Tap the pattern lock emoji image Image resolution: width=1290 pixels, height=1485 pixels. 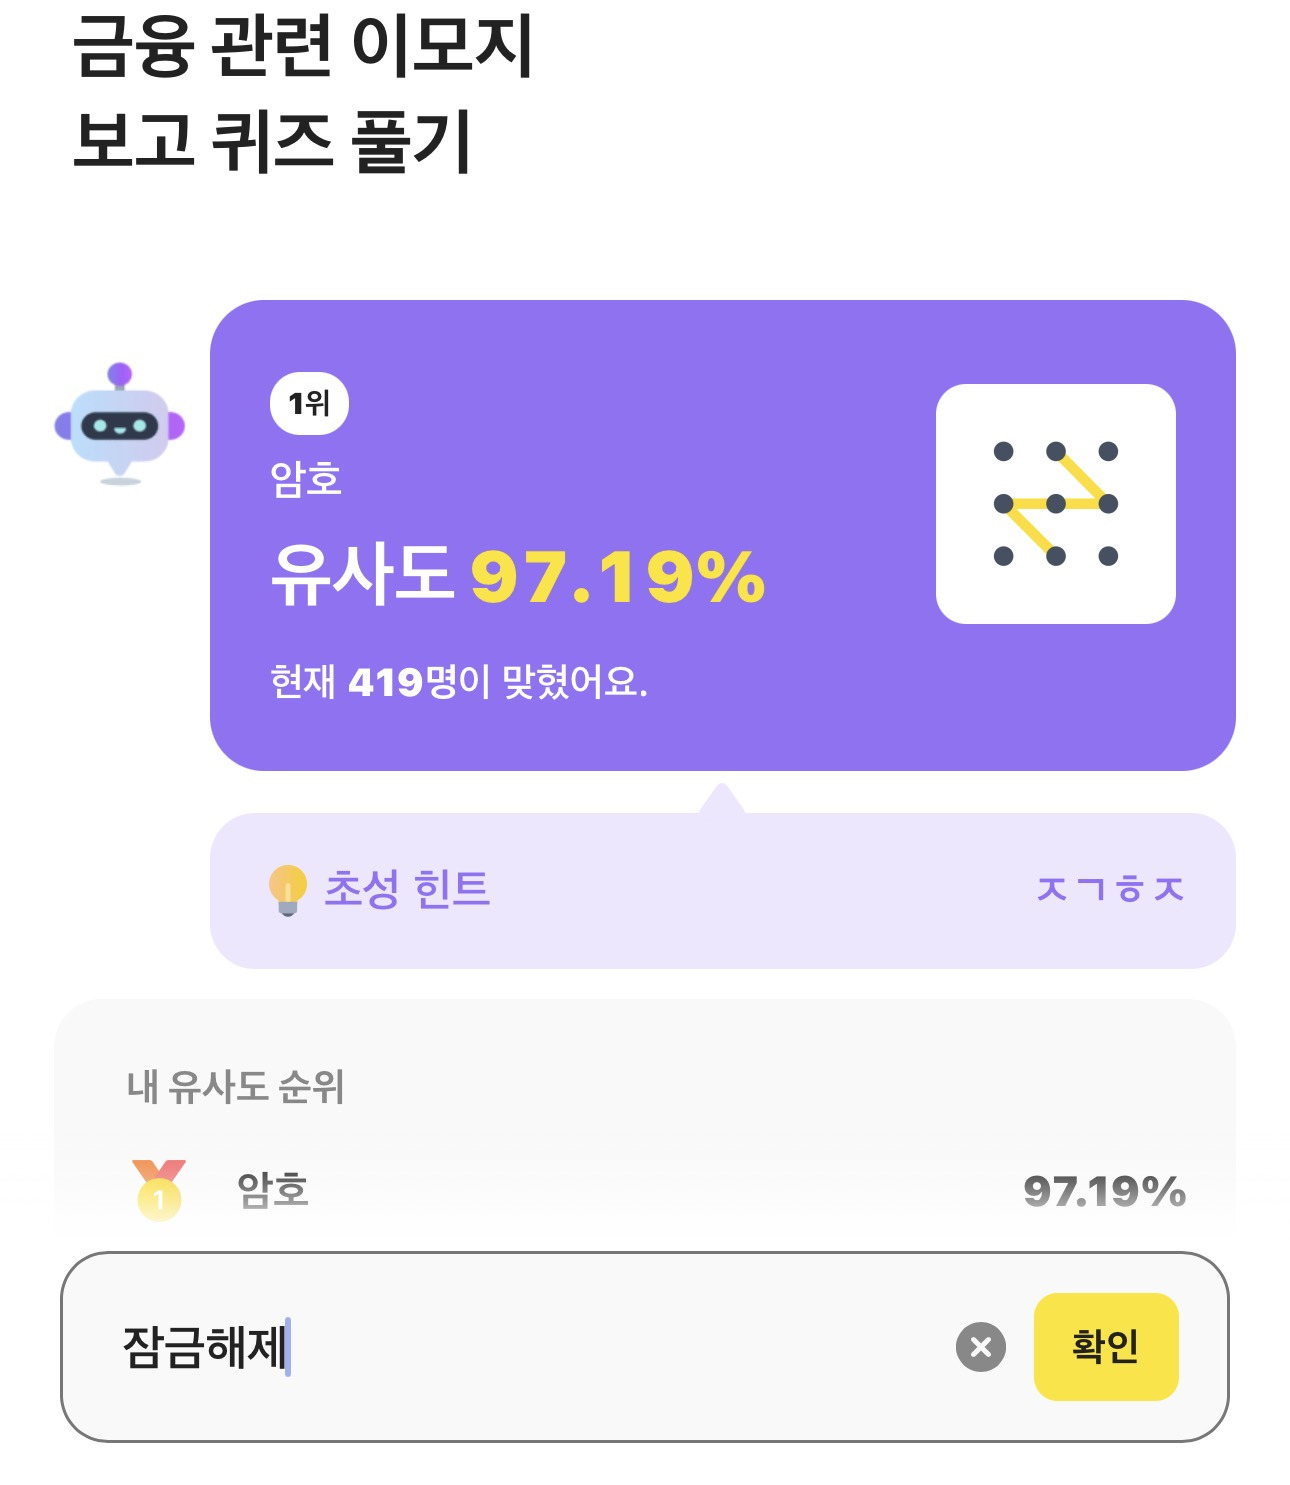click(1055, 504)
